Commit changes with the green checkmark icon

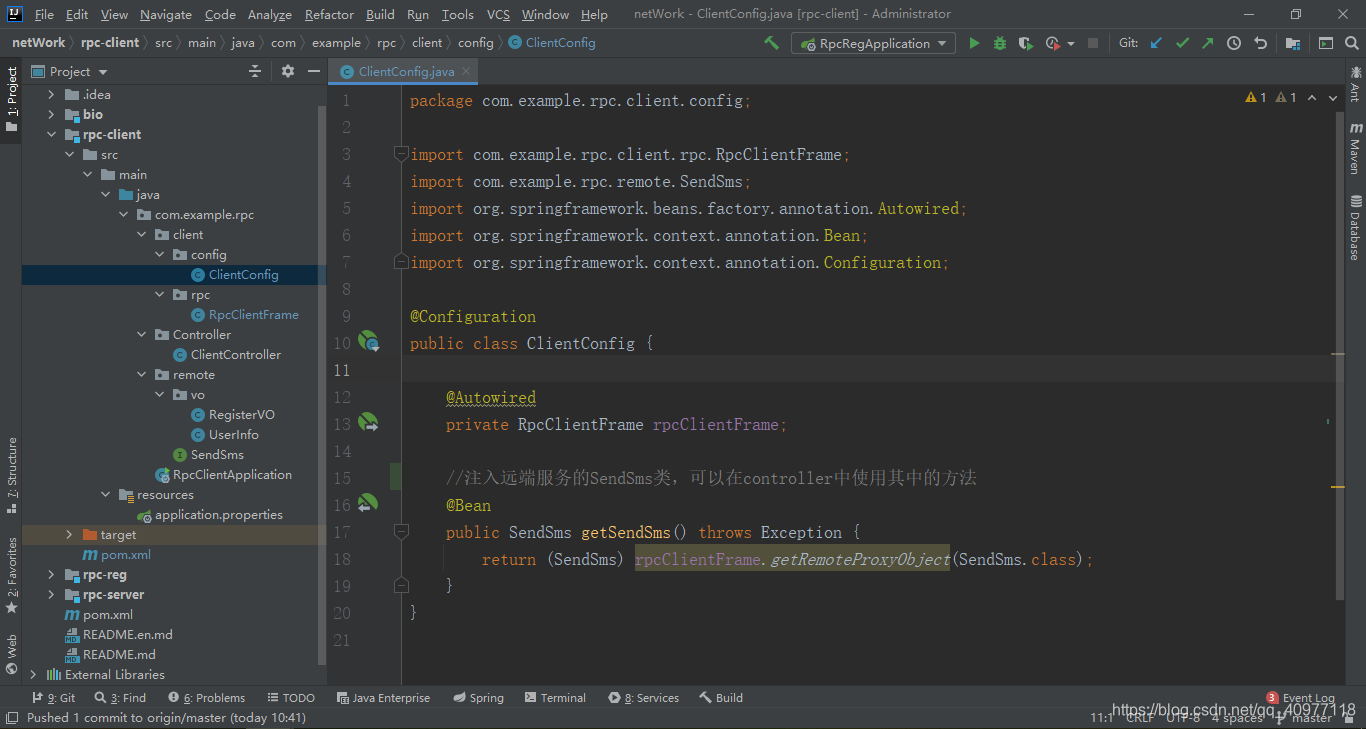coord(1182,43)
